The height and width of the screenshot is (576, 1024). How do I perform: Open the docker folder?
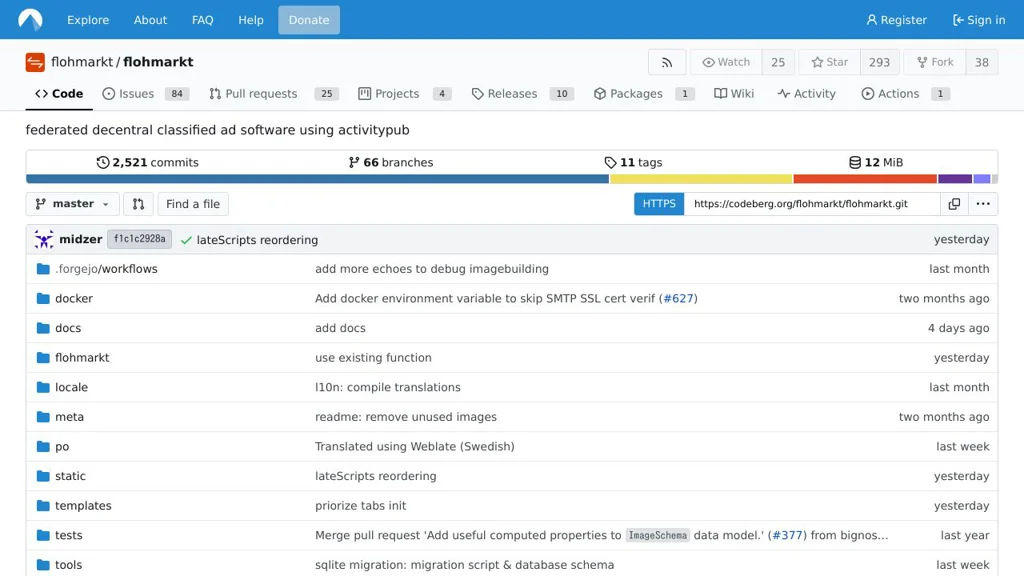[x=74, y=298]
